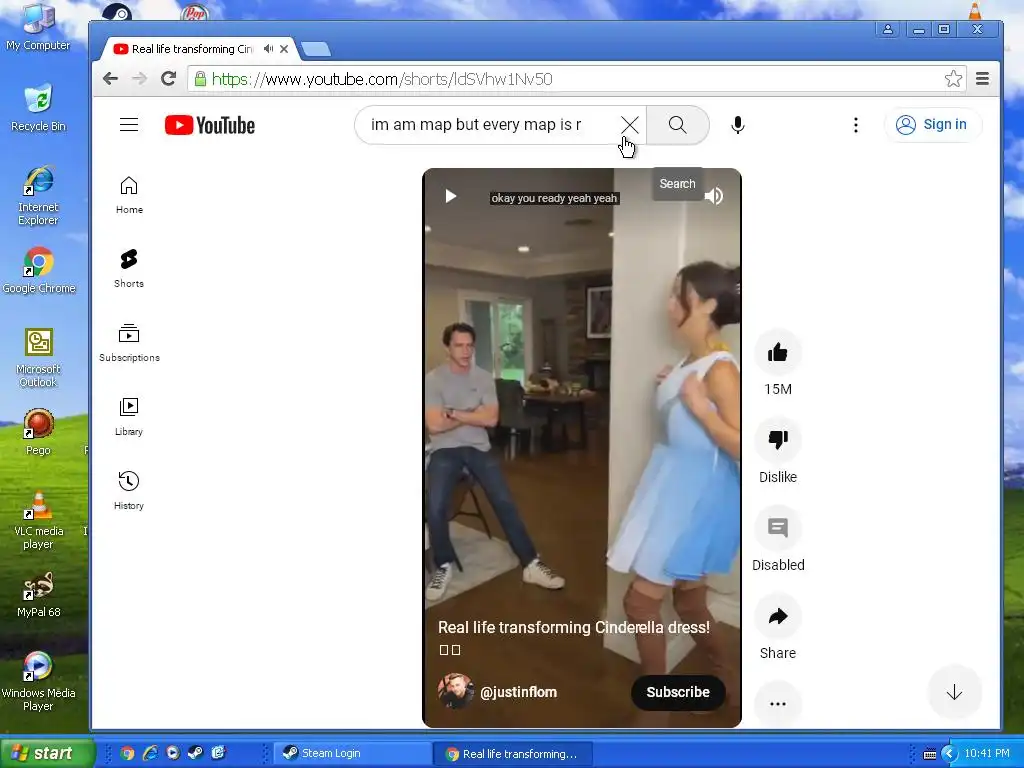The width and height of the screenshot is (1024, 768).
Task: Like the Short with 15M likes
Action: pos(778,353)
